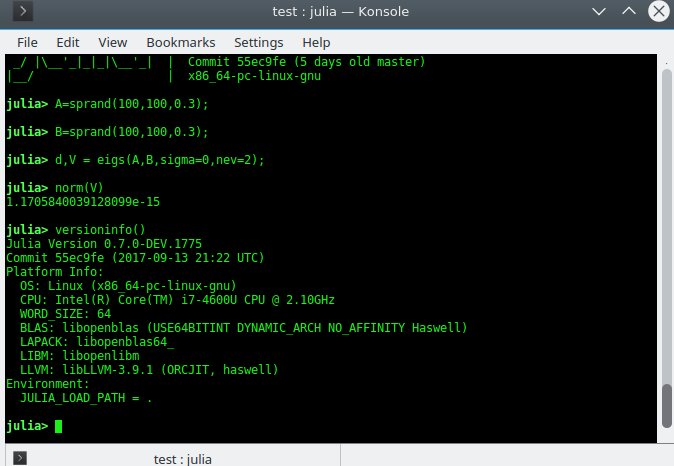Viewport: 674px width, 466px height.
Task: Click the 'B=sprand(100,100,0.3);' command line
Action: [x=132, y=132]
